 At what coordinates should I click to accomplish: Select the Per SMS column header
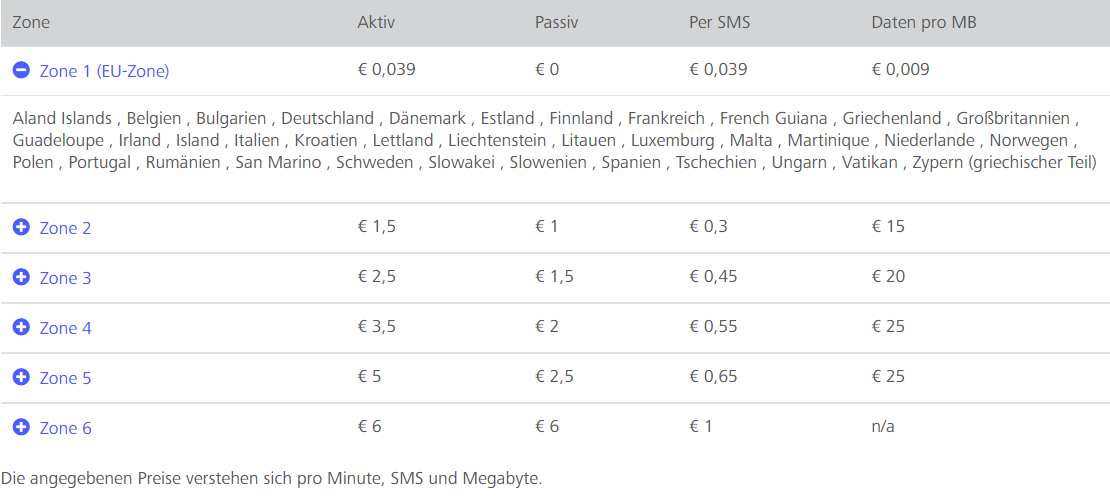pyautogui.click(x=718, y=22)
